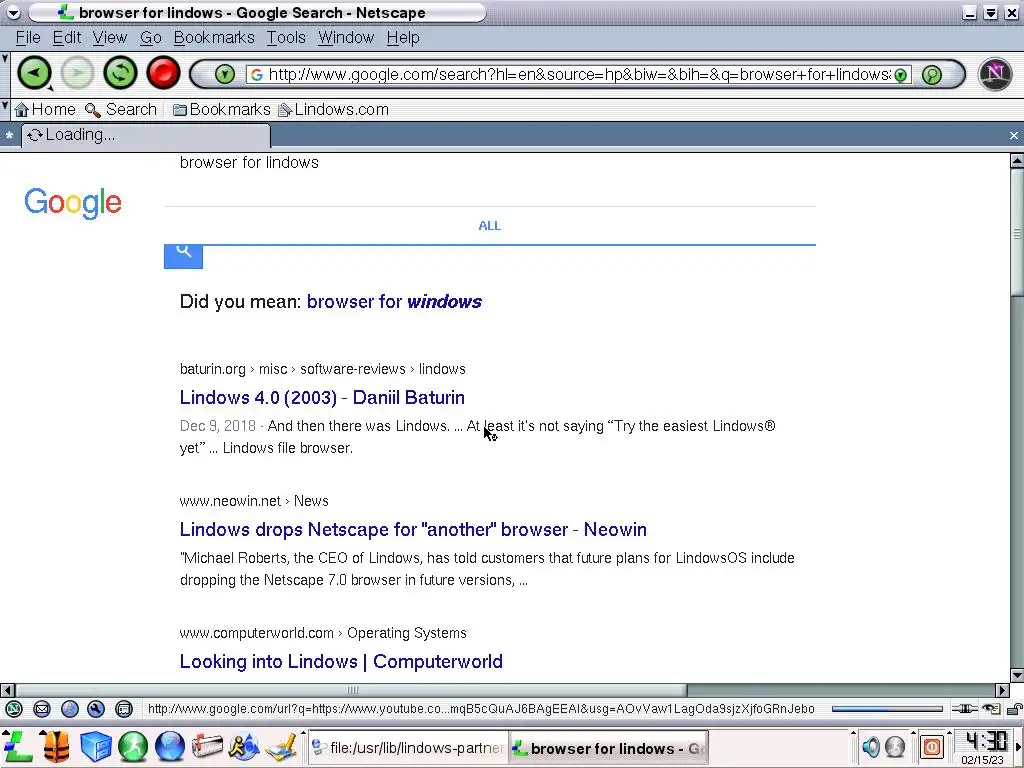Click the cookie/privacy eye icon in status bar
Screen dimensions: 1024x768
pos(991,709)
